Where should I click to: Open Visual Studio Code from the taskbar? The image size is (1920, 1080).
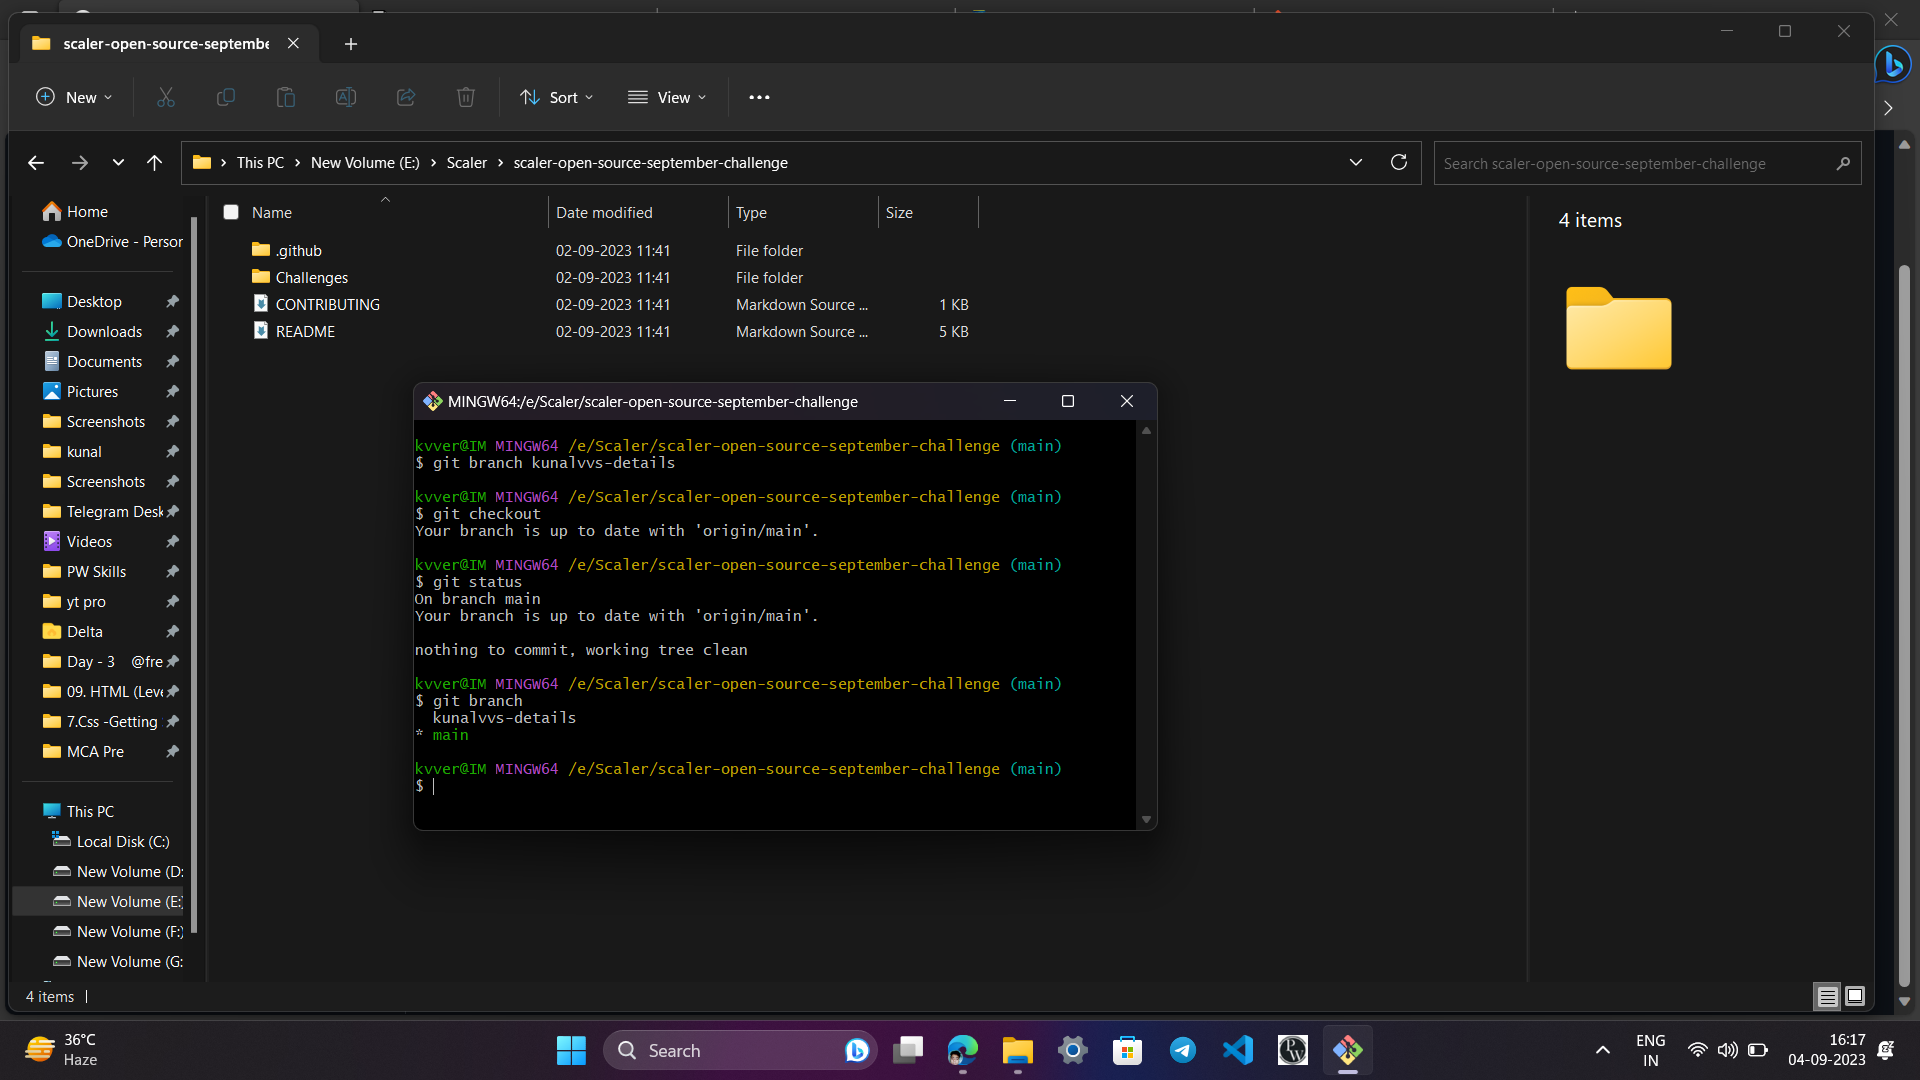1237,1050
